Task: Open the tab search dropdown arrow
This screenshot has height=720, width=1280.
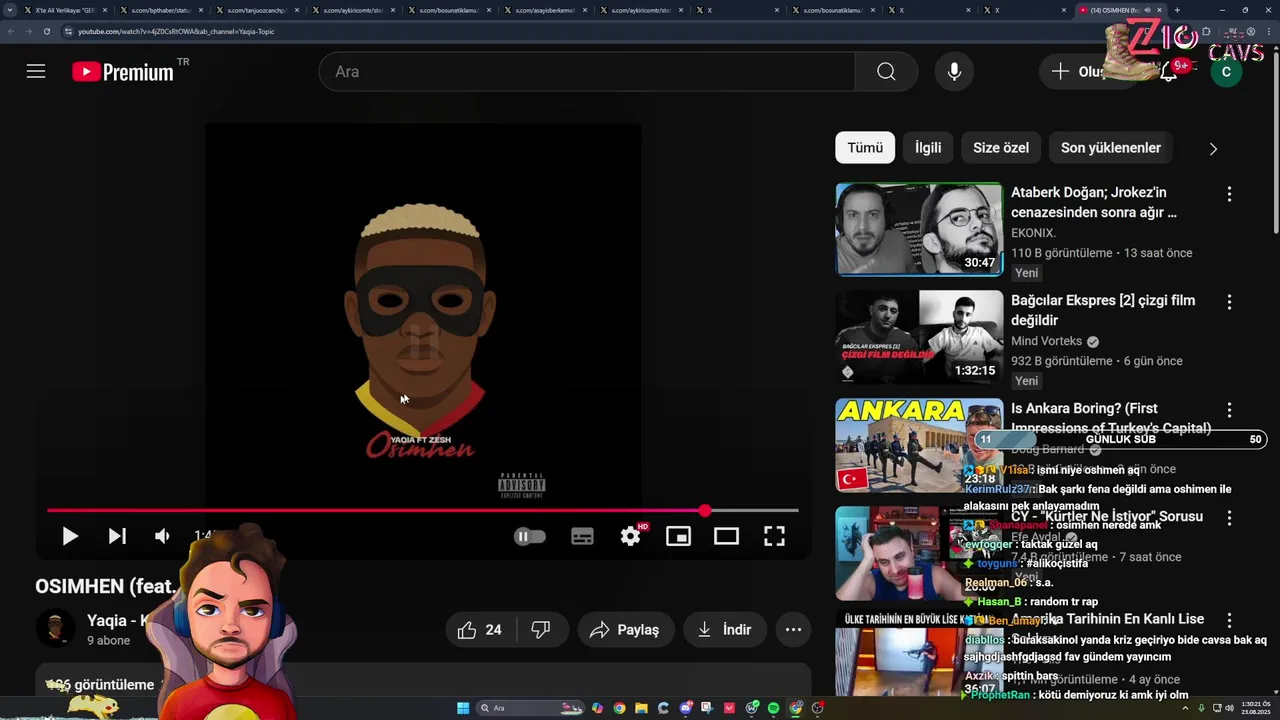Action: pos(10,10)
